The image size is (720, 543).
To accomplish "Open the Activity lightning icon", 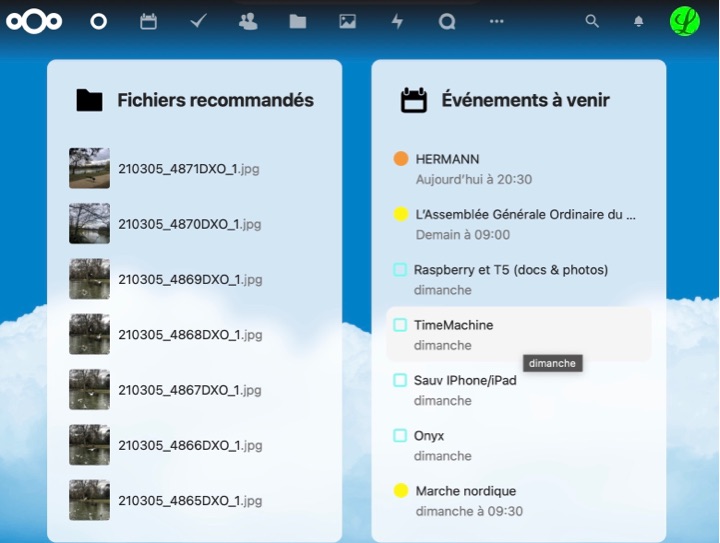I will click(x=397, y=21).
